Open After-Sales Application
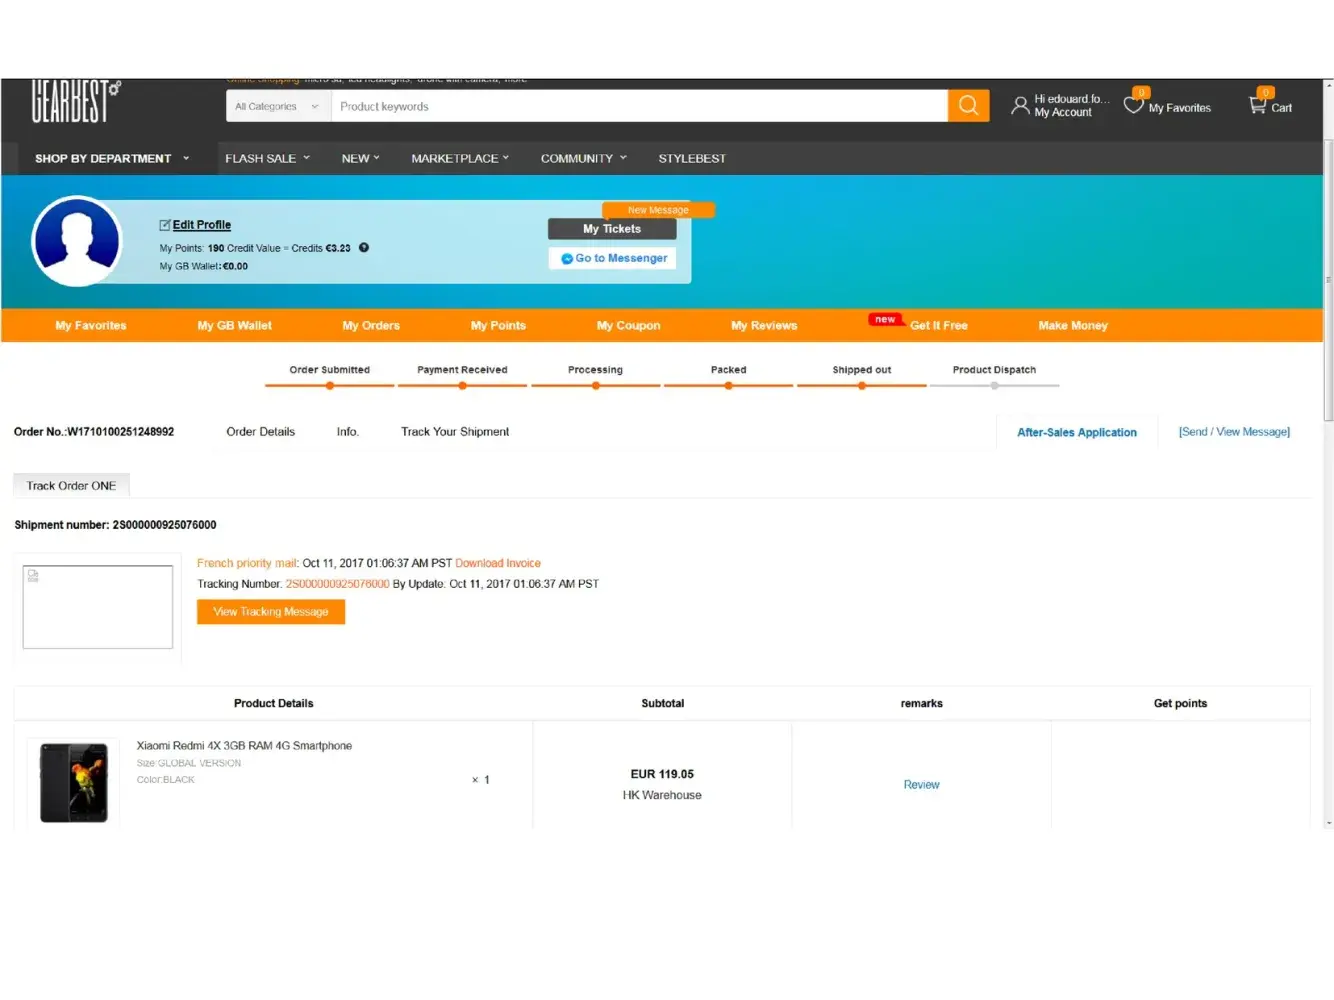Screen dimensions: 1334x1000 pos(1077,433)
